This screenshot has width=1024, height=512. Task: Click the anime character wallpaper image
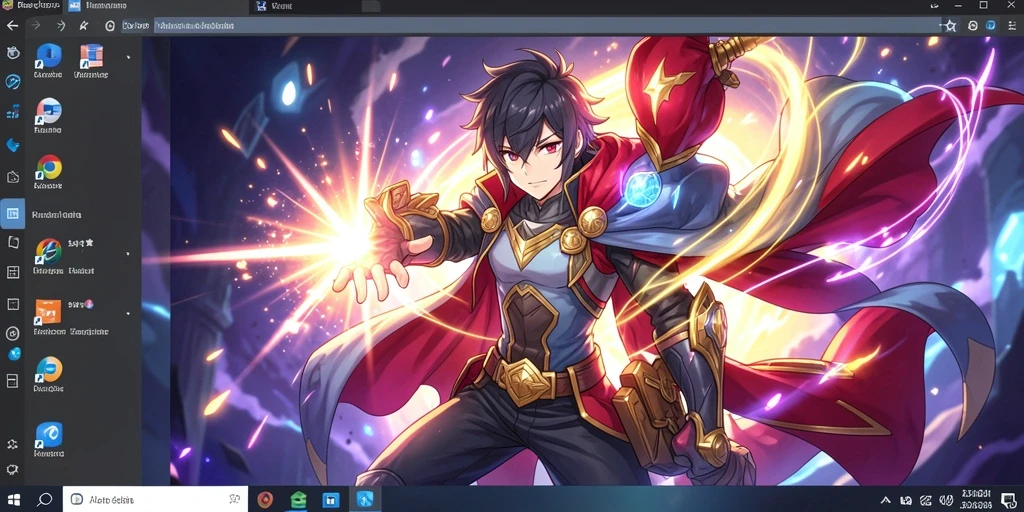[x=581, y=261]
